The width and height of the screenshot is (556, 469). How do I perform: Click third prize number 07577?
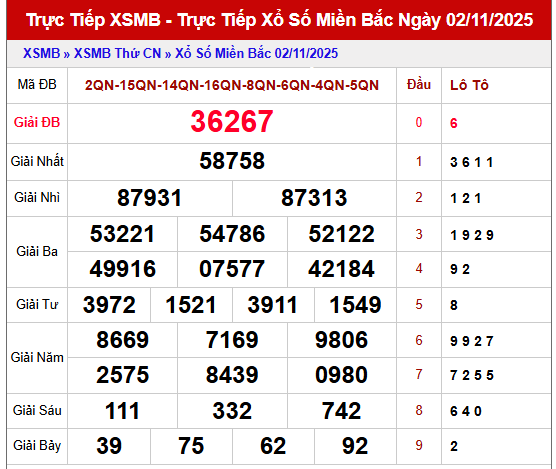(232, 269)
